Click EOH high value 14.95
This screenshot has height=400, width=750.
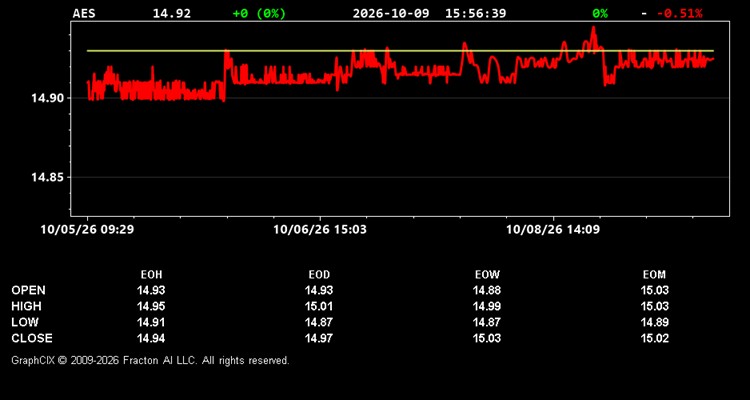[151, 306]
